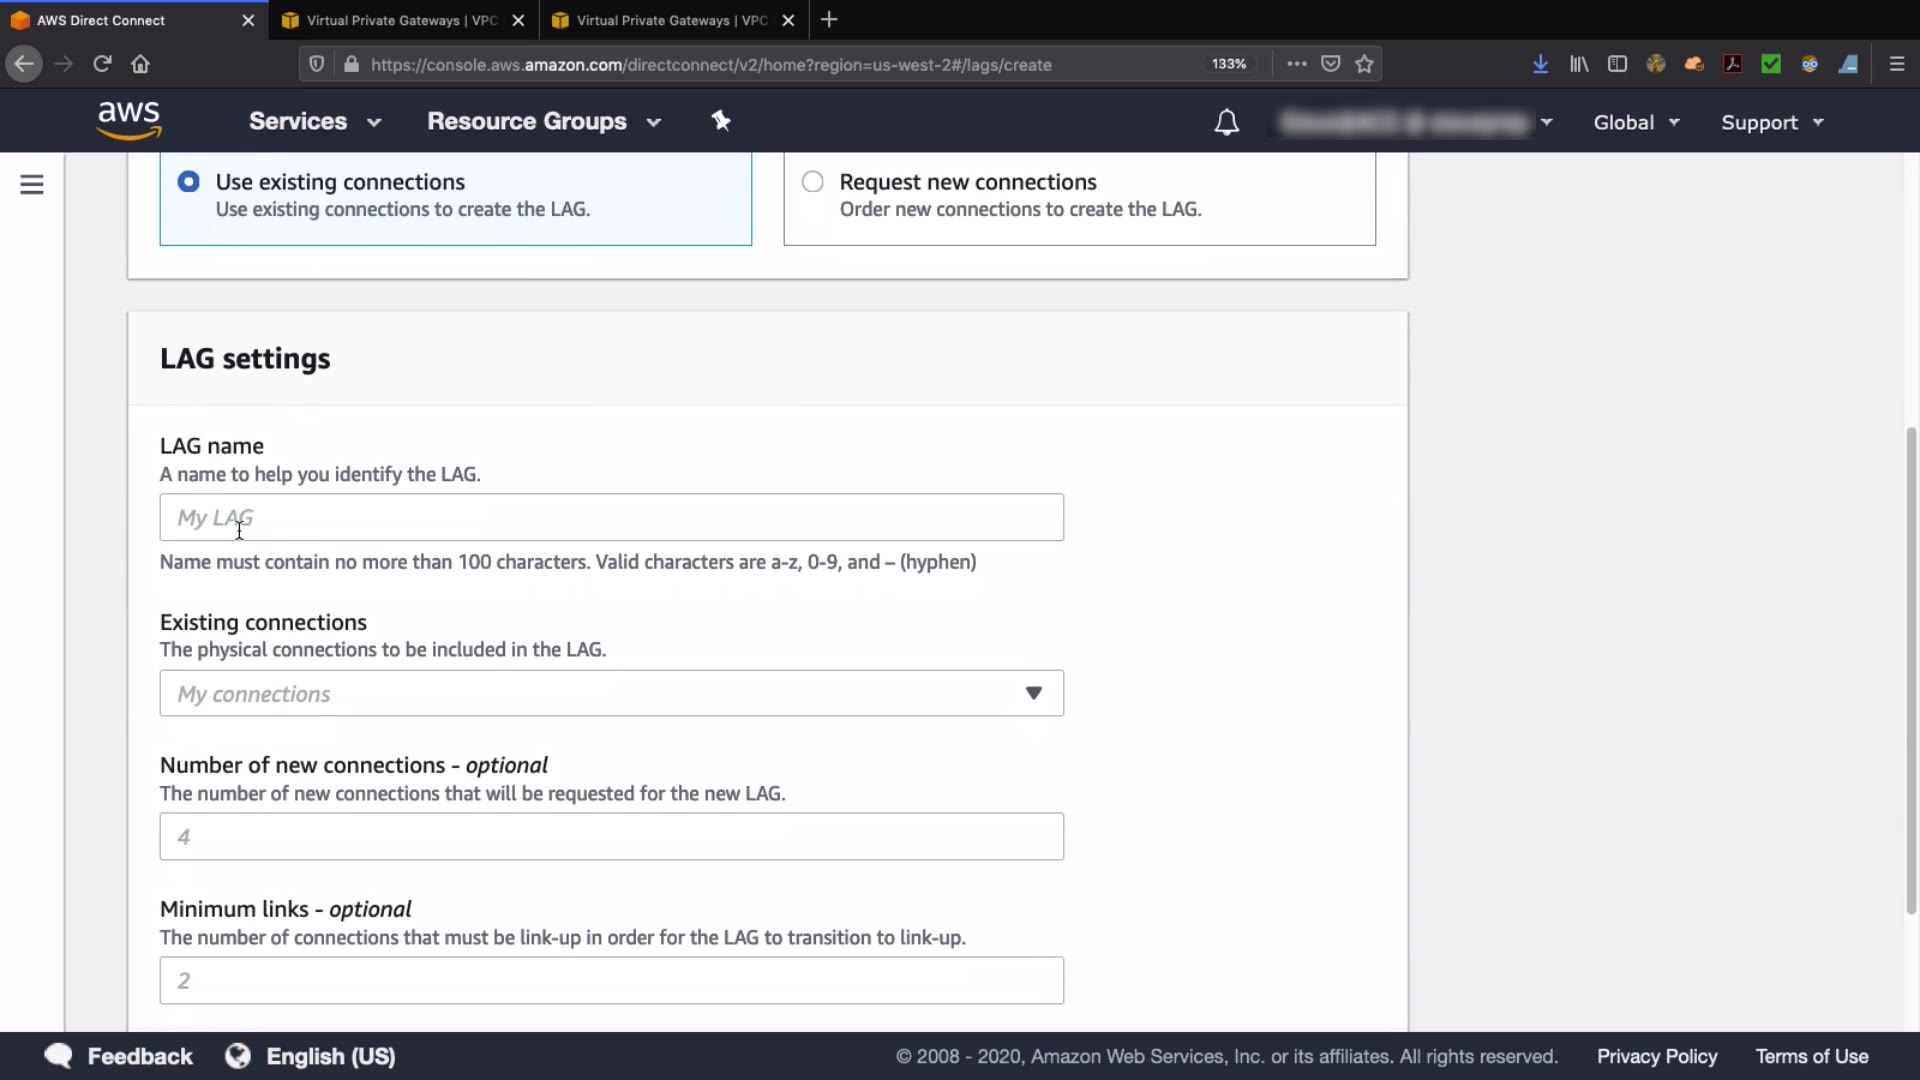The width and height of the screenshot is (1920, 1080).
Task: Open the Privacy Policy link
Action: pos(1656,1056)
